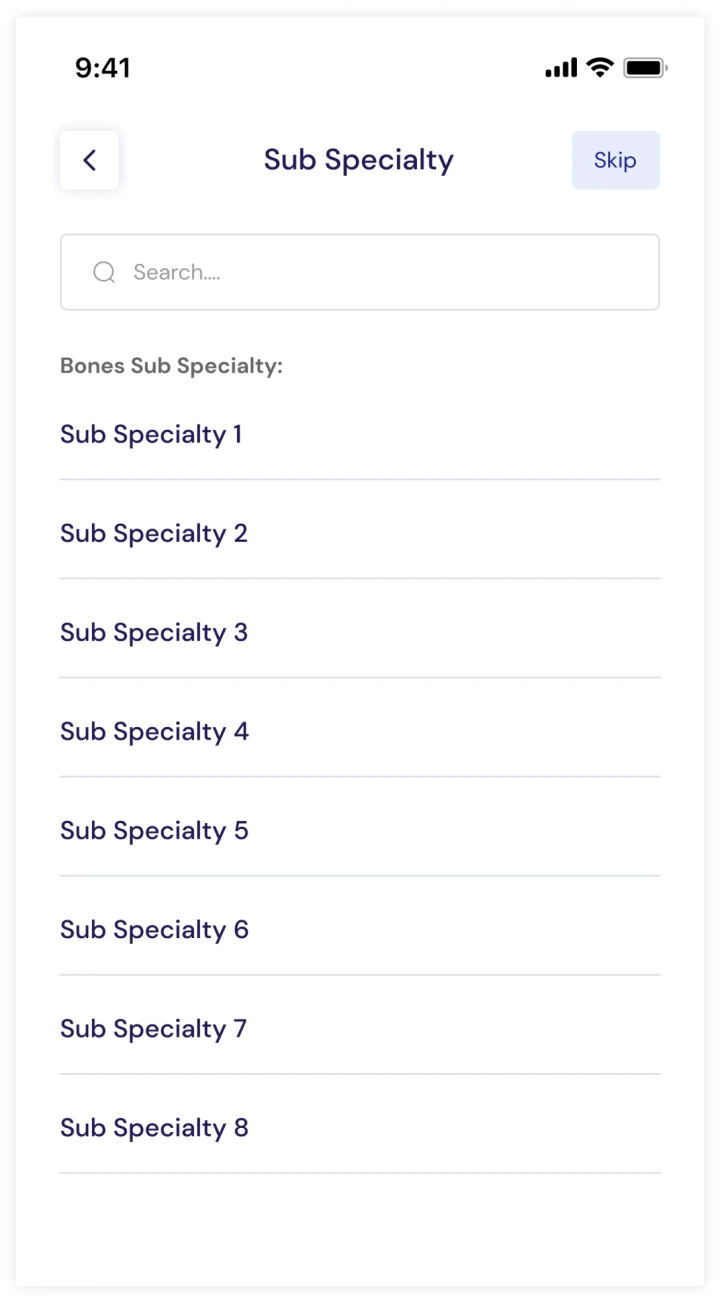
Task: Choose the Sub Specialty 6 item
Action: click(154, 929)
